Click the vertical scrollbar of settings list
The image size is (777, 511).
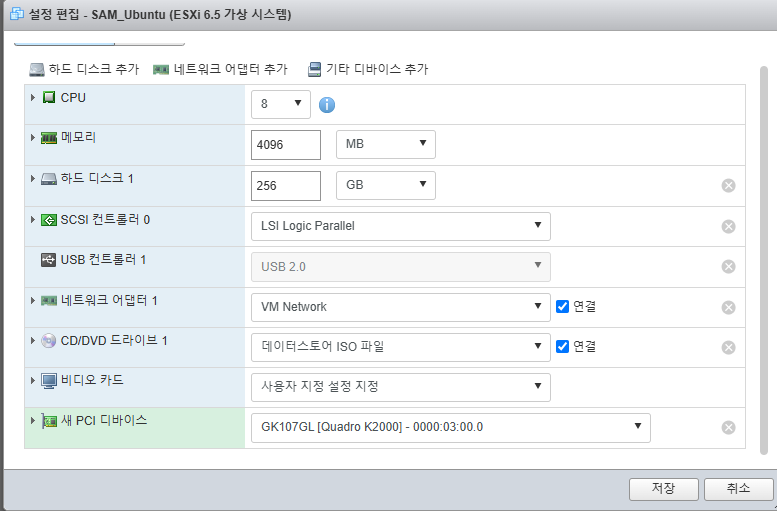764,260
